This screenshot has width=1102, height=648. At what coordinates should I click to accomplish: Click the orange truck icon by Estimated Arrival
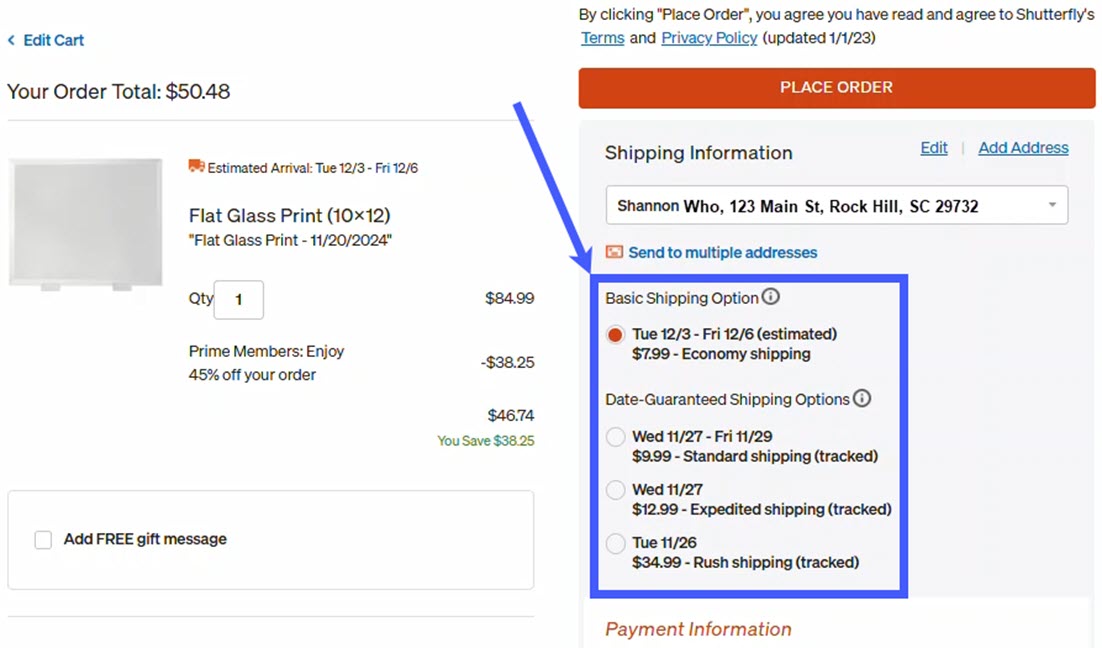[196, 167]
